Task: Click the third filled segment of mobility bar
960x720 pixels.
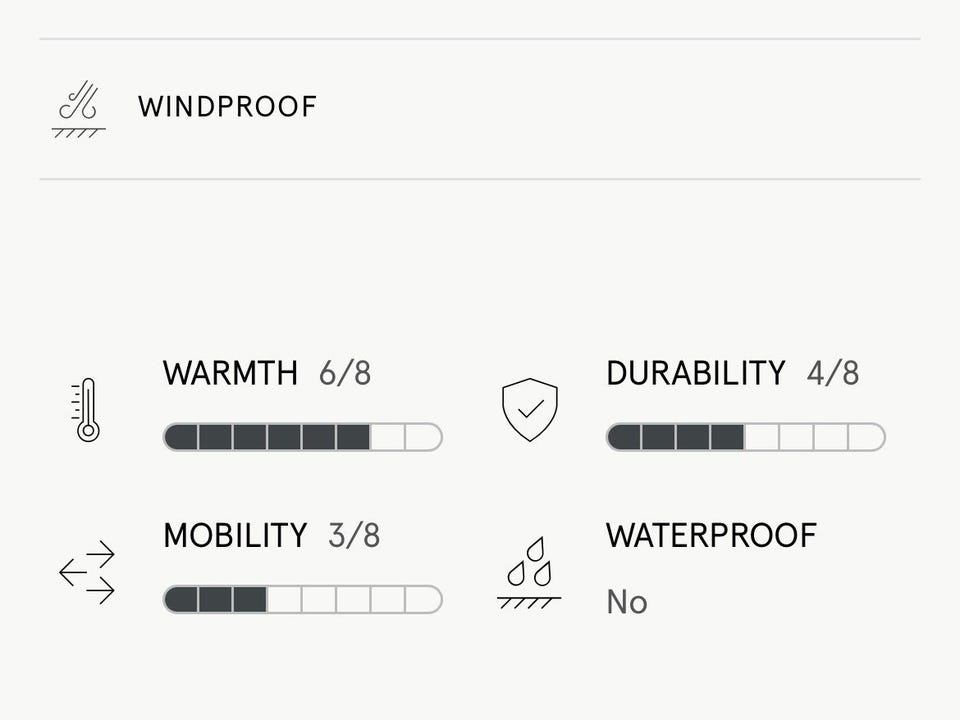Action: [250, 599]
